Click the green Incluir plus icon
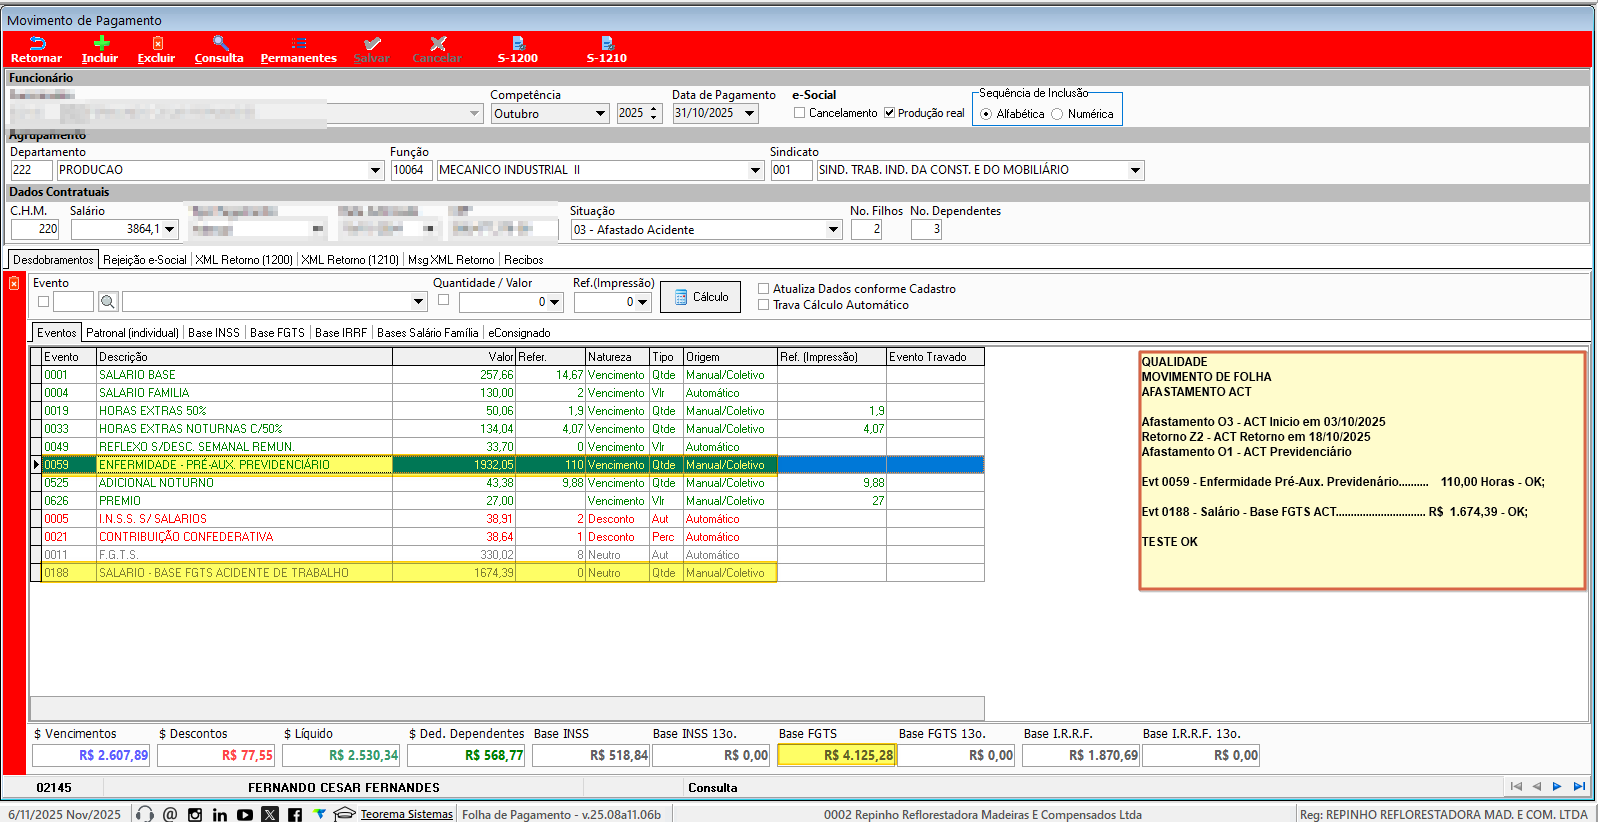The height and width of the screenshot is (822, 1598). 100,44
